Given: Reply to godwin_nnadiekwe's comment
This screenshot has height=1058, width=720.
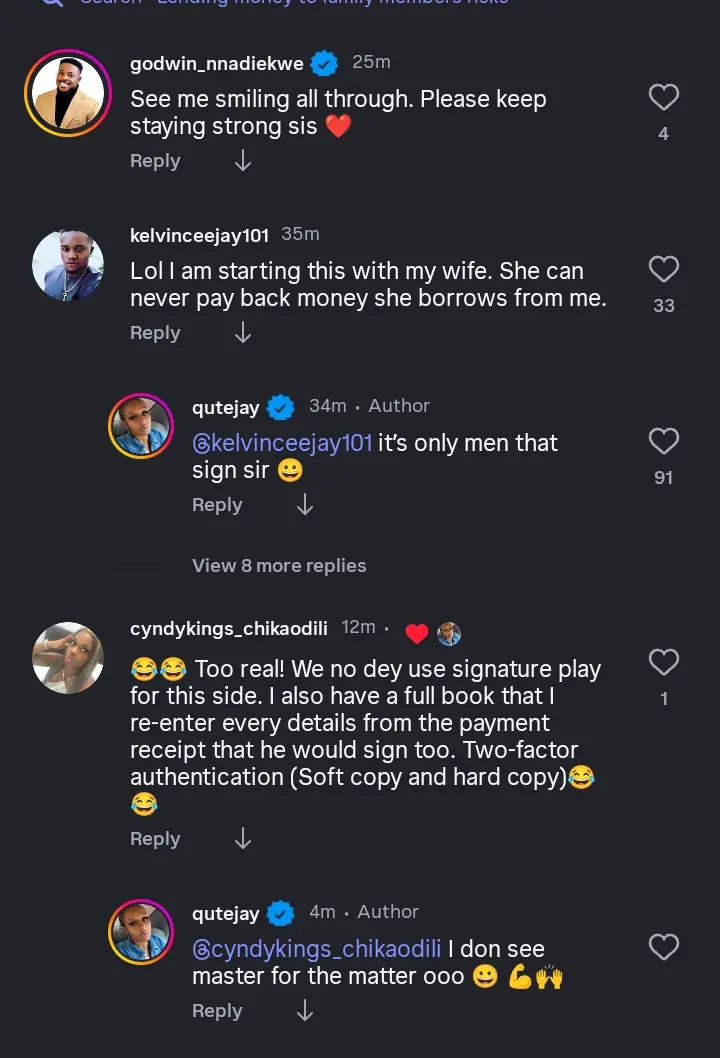Looking at the screenshot, I should click(155, 161).
